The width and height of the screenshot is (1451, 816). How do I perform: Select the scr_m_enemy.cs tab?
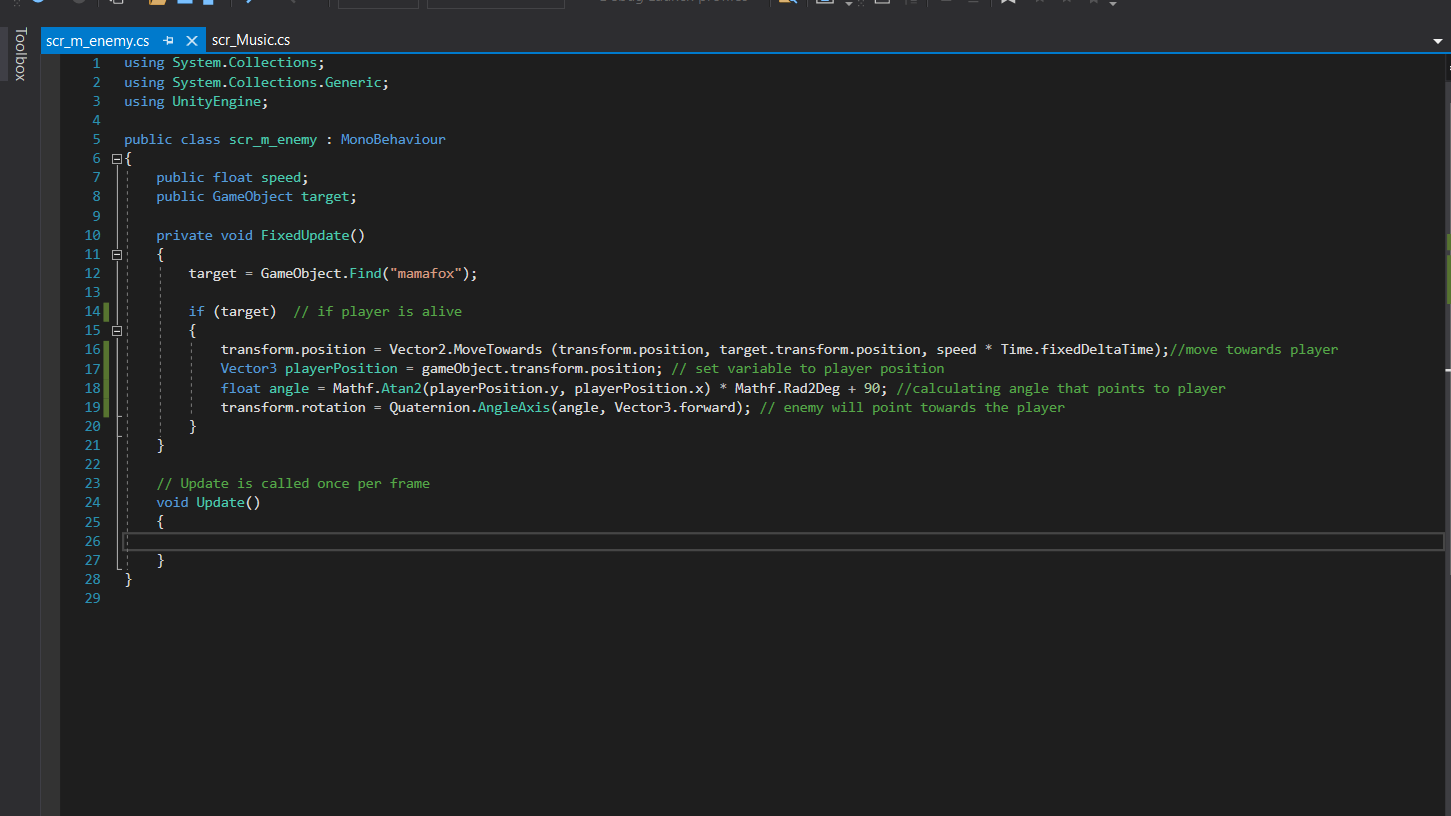pos(97,41)
